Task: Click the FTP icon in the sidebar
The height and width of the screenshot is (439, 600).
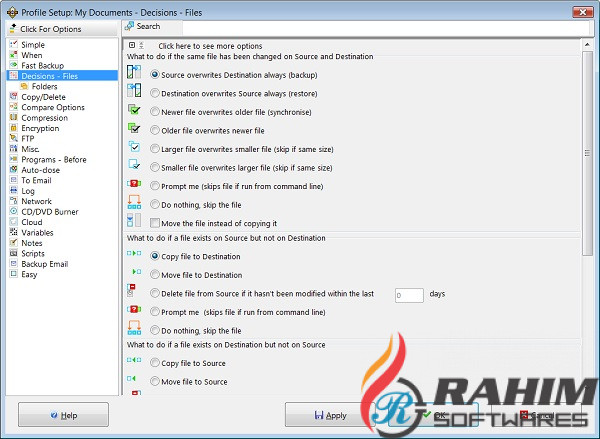Action: pos(14,138)
